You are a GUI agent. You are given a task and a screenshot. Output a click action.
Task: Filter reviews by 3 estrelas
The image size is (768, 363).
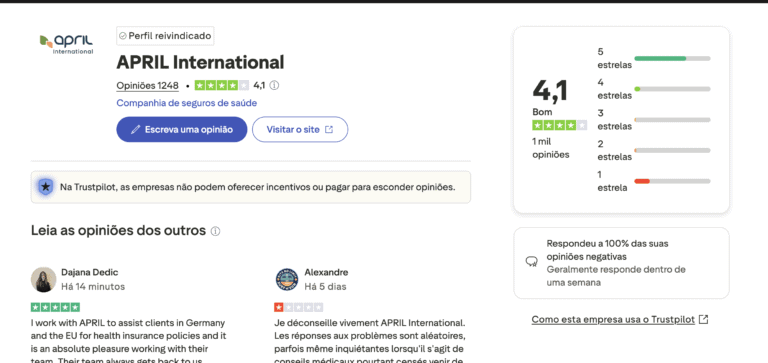pyautogui.click(x=654, y=120)
